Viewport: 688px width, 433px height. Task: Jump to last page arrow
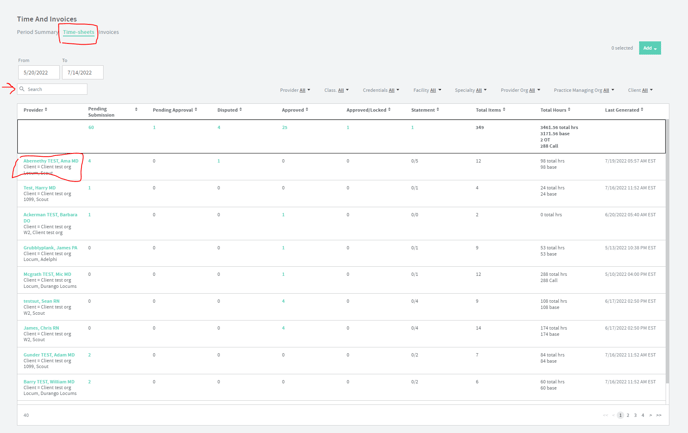coord(659,415)
